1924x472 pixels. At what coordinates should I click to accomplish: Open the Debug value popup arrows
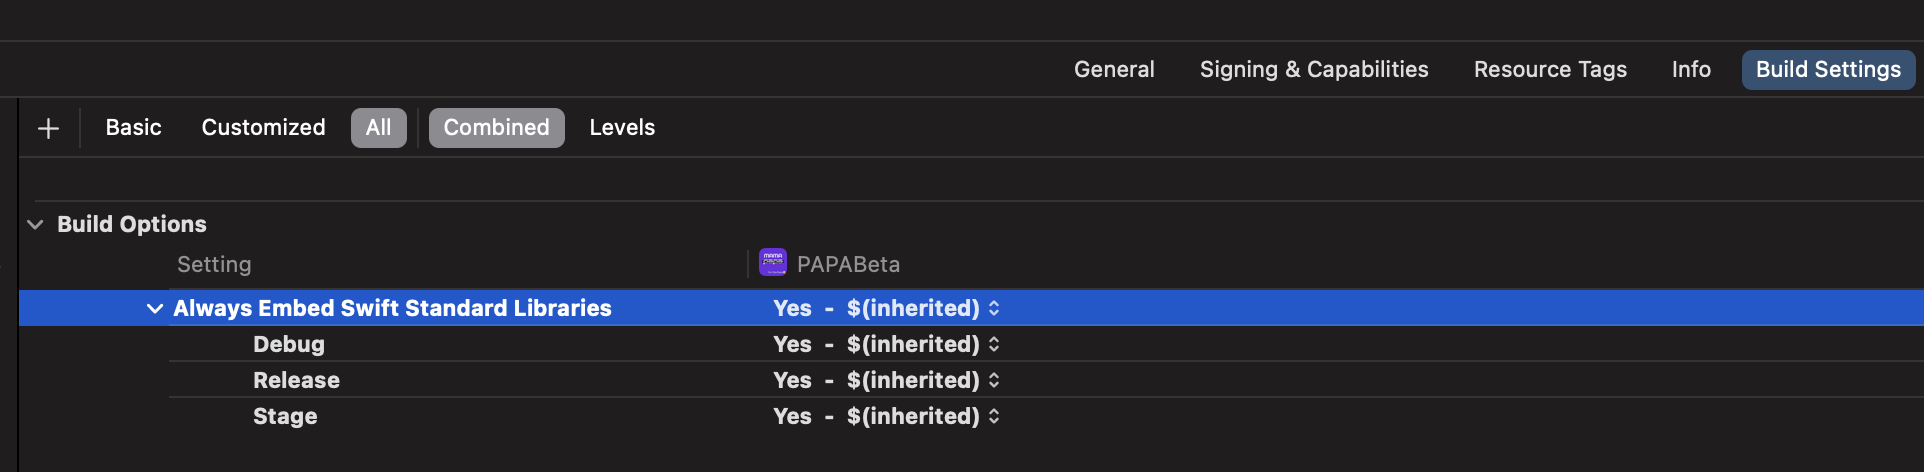point(994,344)
